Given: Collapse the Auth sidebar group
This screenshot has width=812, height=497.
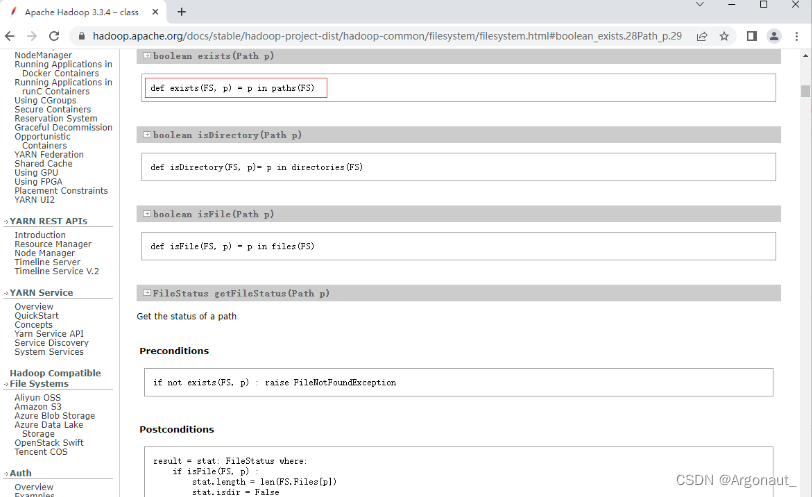Looking at the screenshot, I should pyautogui.click(x=6, y=474).
